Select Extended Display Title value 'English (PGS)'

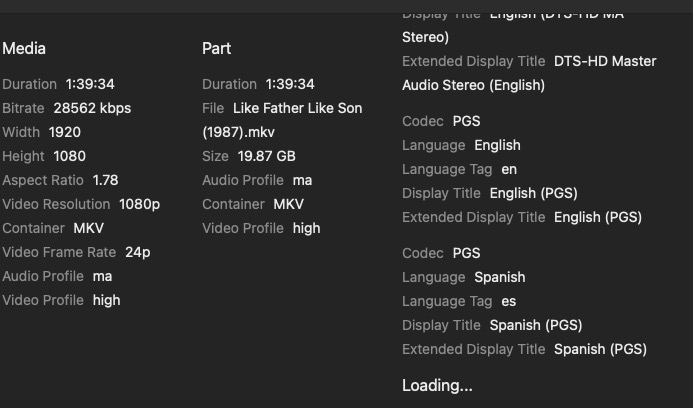coord(598,217)
